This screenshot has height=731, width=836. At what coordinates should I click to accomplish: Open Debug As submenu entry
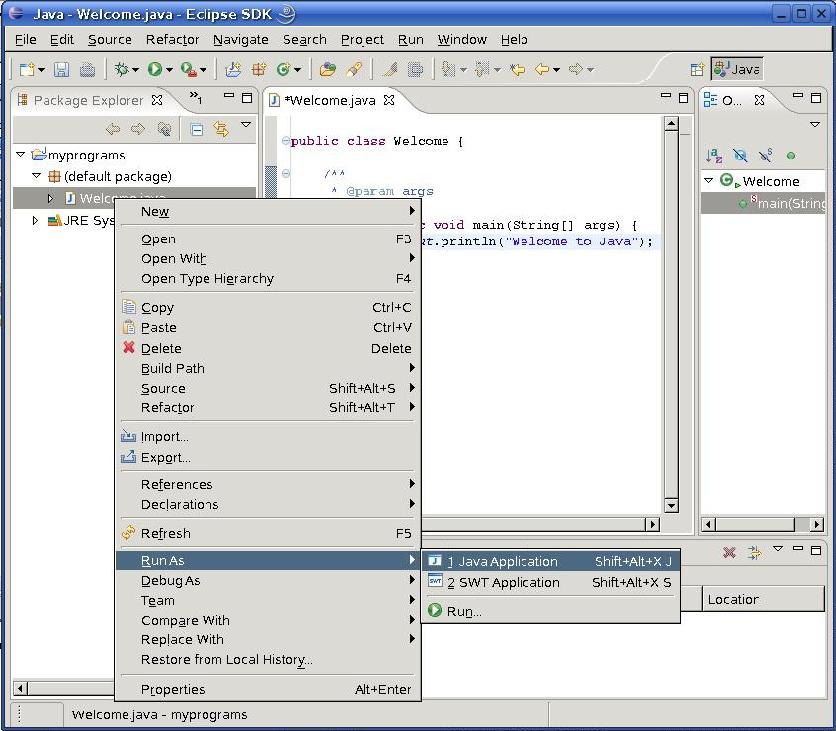268,581
